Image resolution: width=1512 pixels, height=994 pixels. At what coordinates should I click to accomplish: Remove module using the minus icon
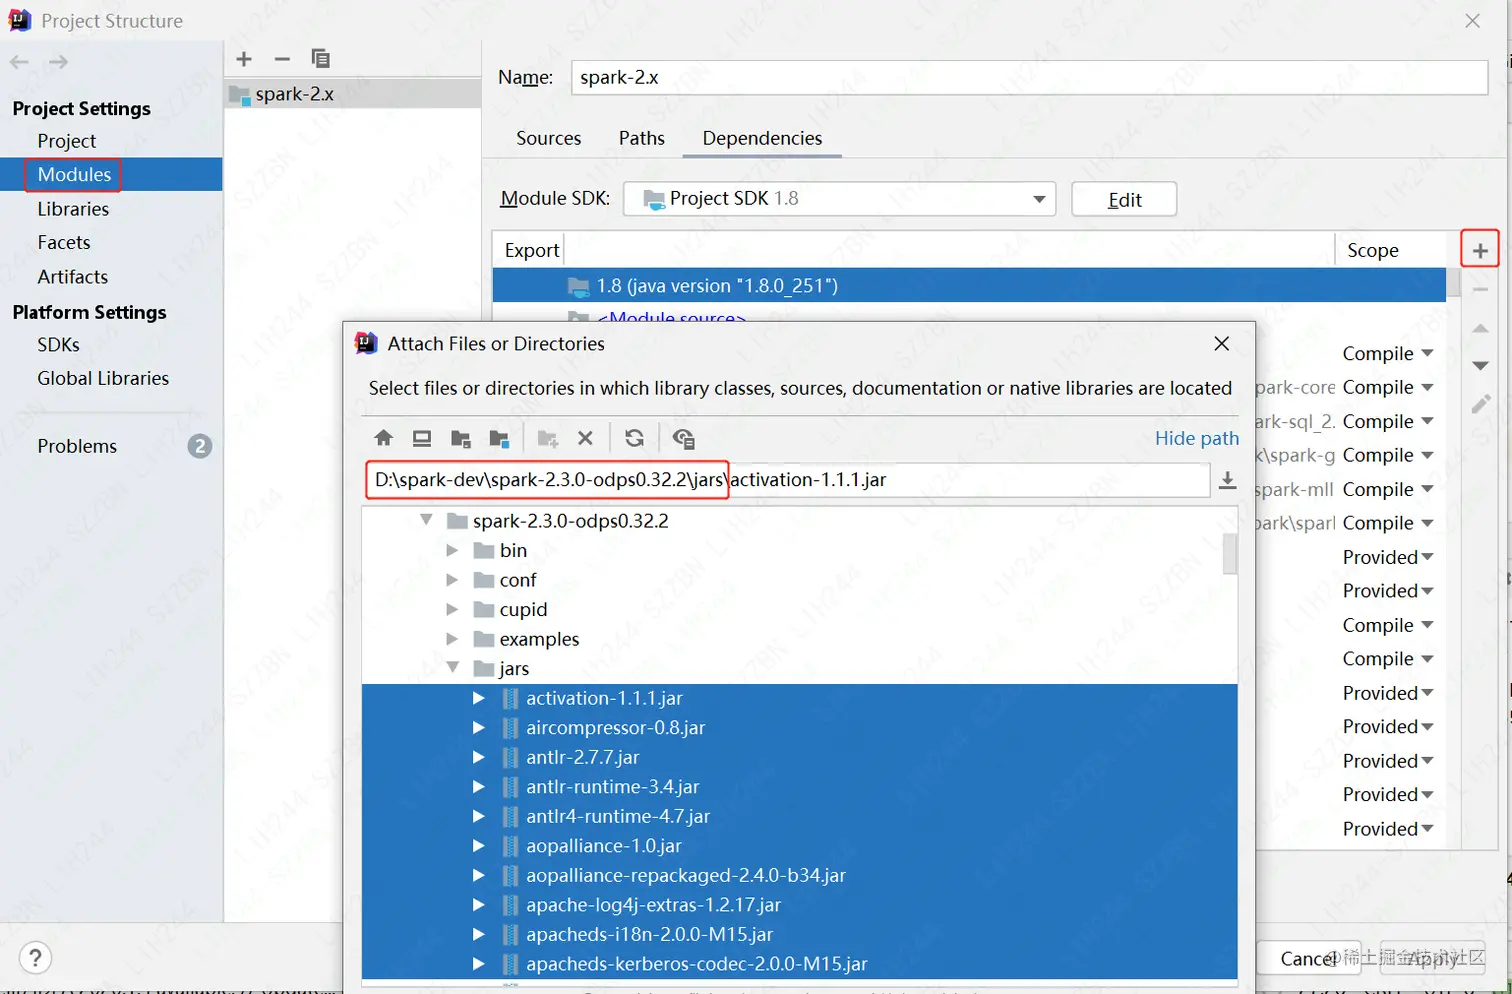coord(282,59)
